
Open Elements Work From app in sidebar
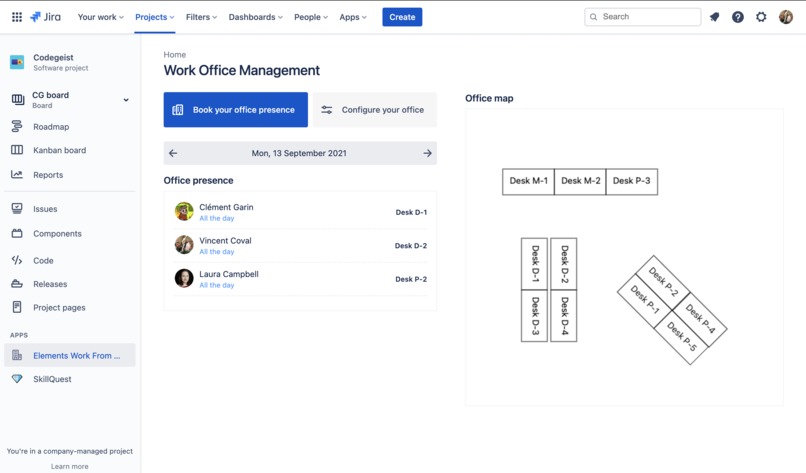[x=70, y=355]
